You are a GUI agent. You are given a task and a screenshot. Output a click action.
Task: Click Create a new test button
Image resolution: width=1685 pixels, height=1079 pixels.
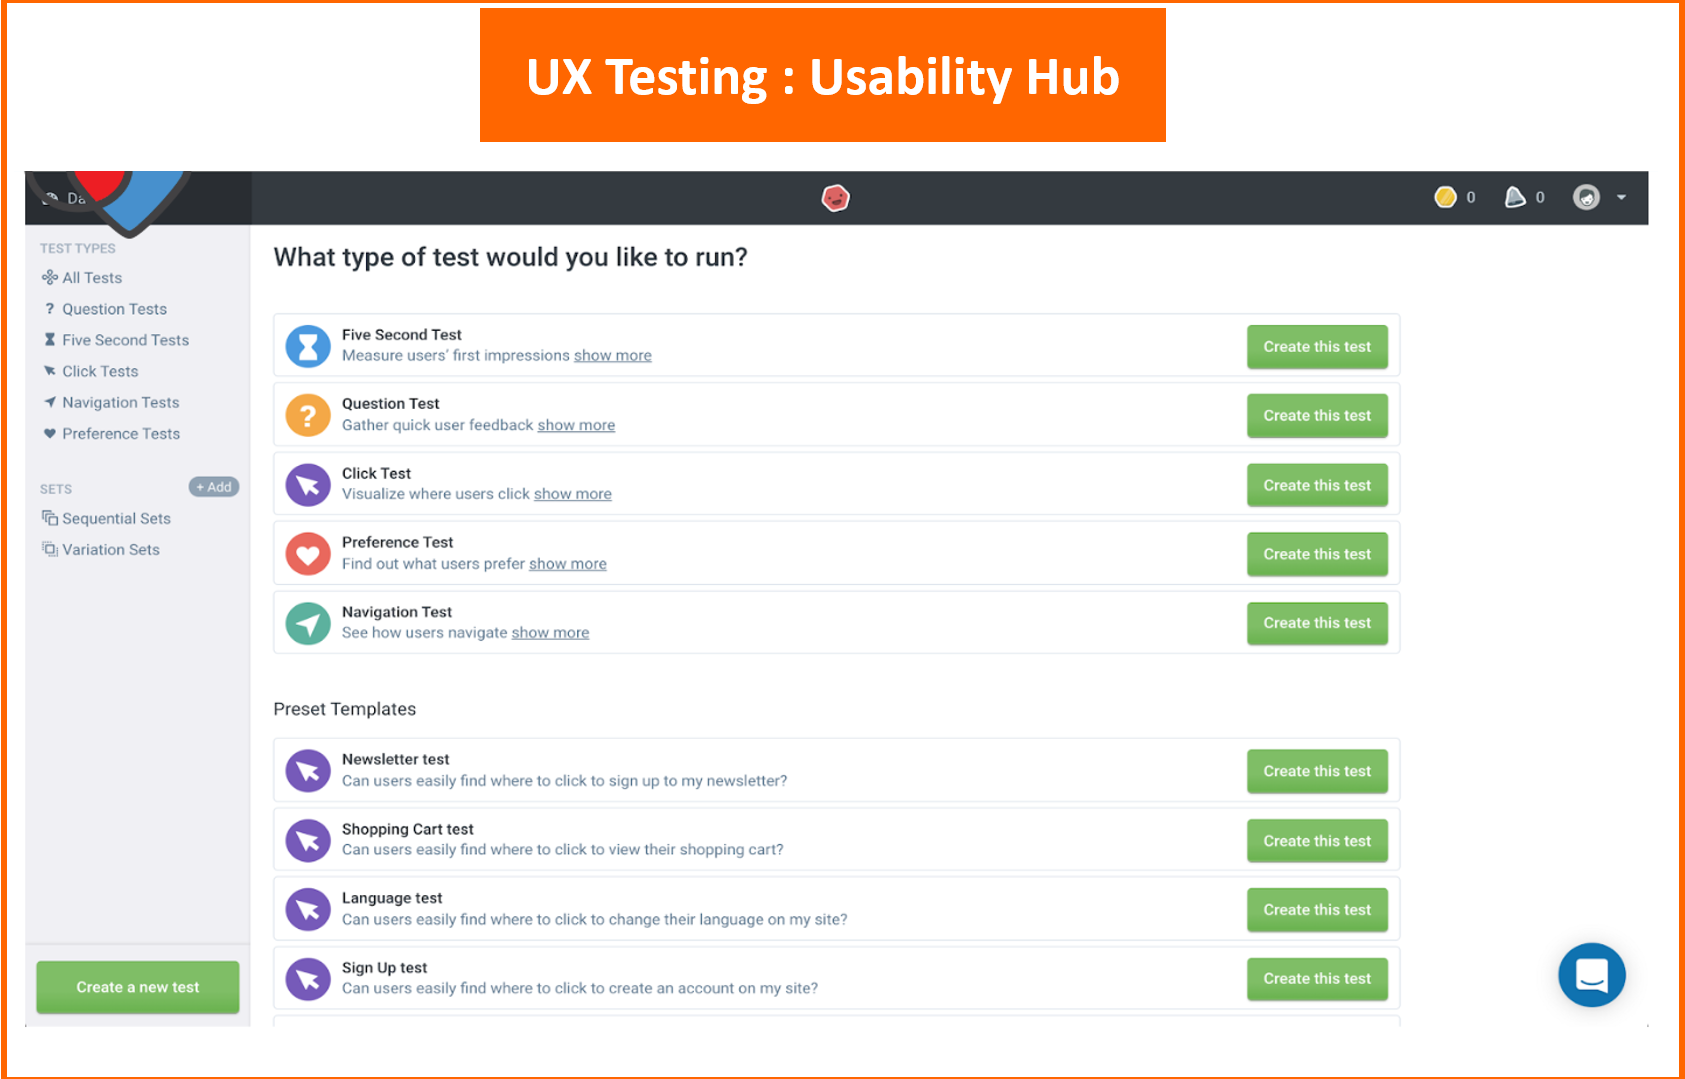click(138, 987)
